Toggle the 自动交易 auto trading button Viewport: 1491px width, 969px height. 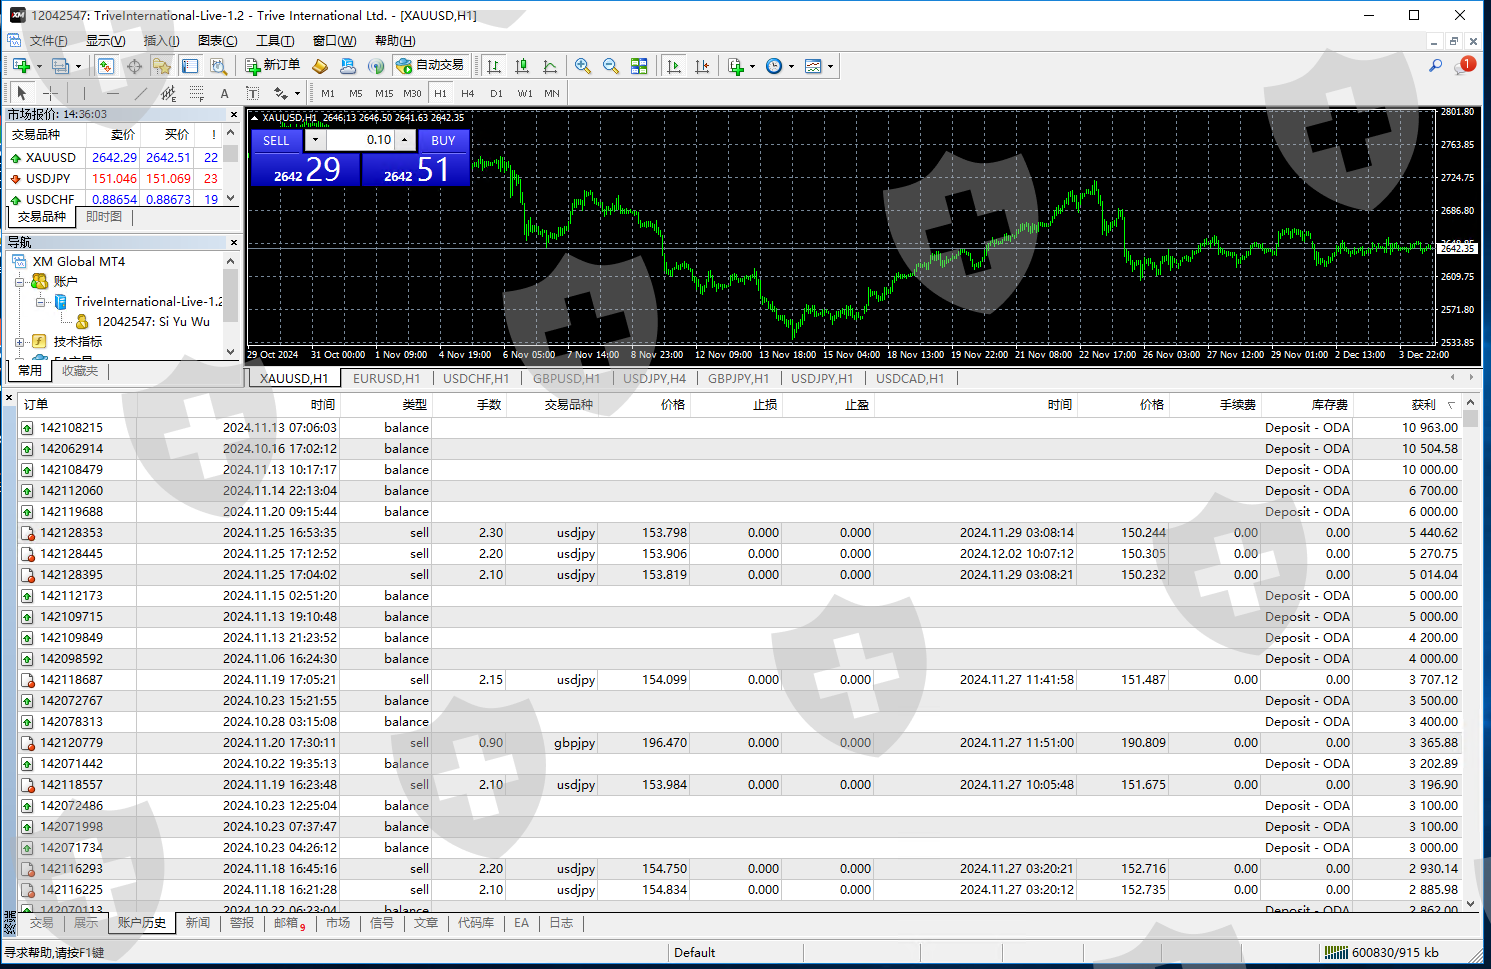(430, 66)
